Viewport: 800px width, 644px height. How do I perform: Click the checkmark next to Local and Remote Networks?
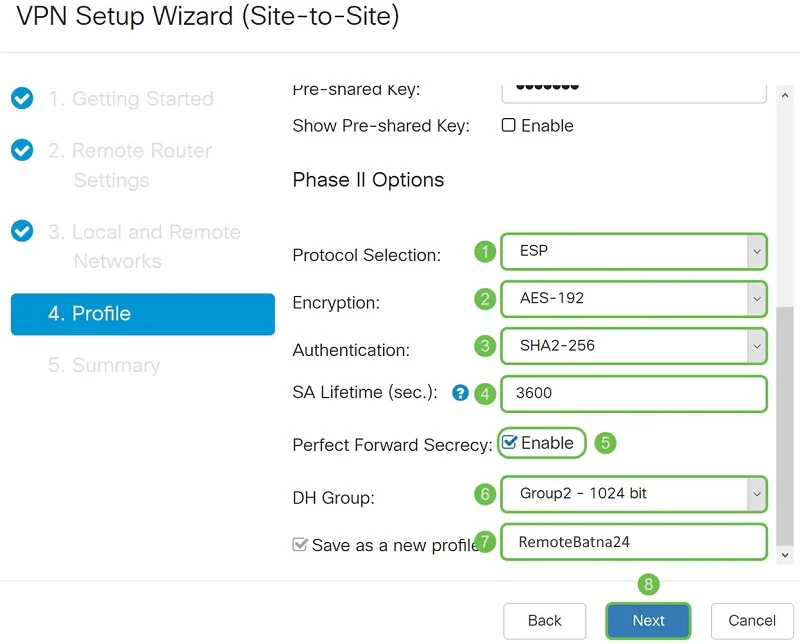pyautogui.click(x=22, y=232)
